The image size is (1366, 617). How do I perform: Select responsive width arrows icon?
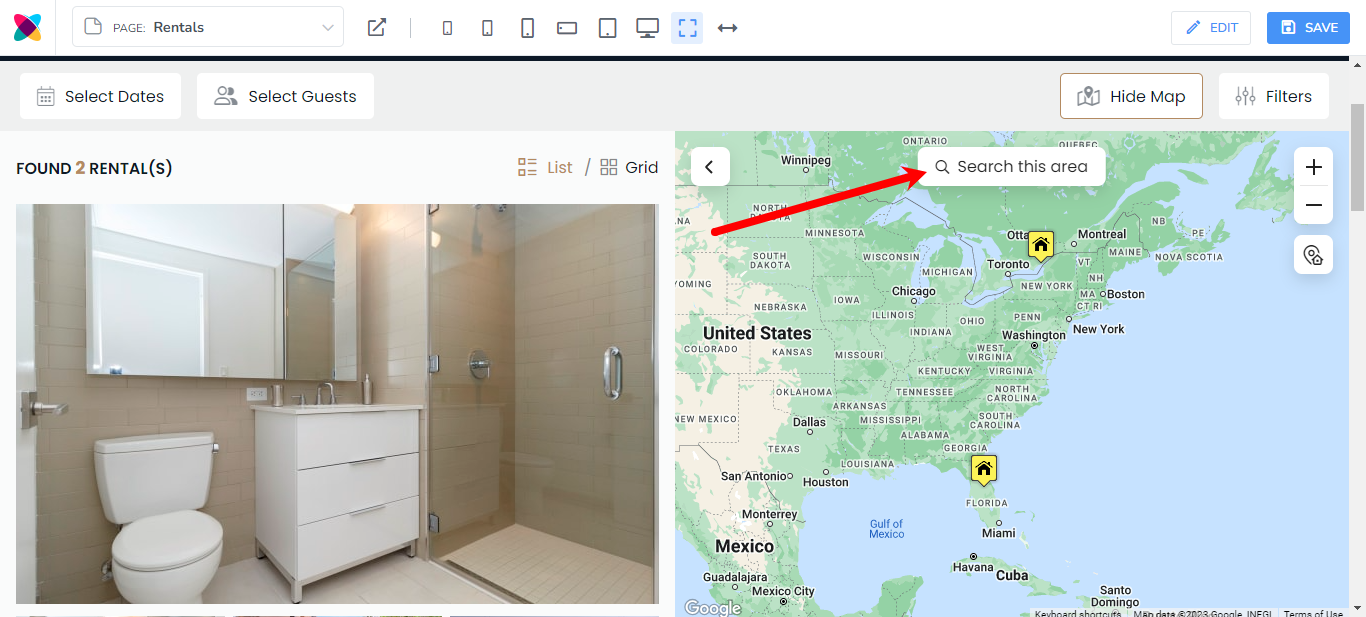(728, 28)
